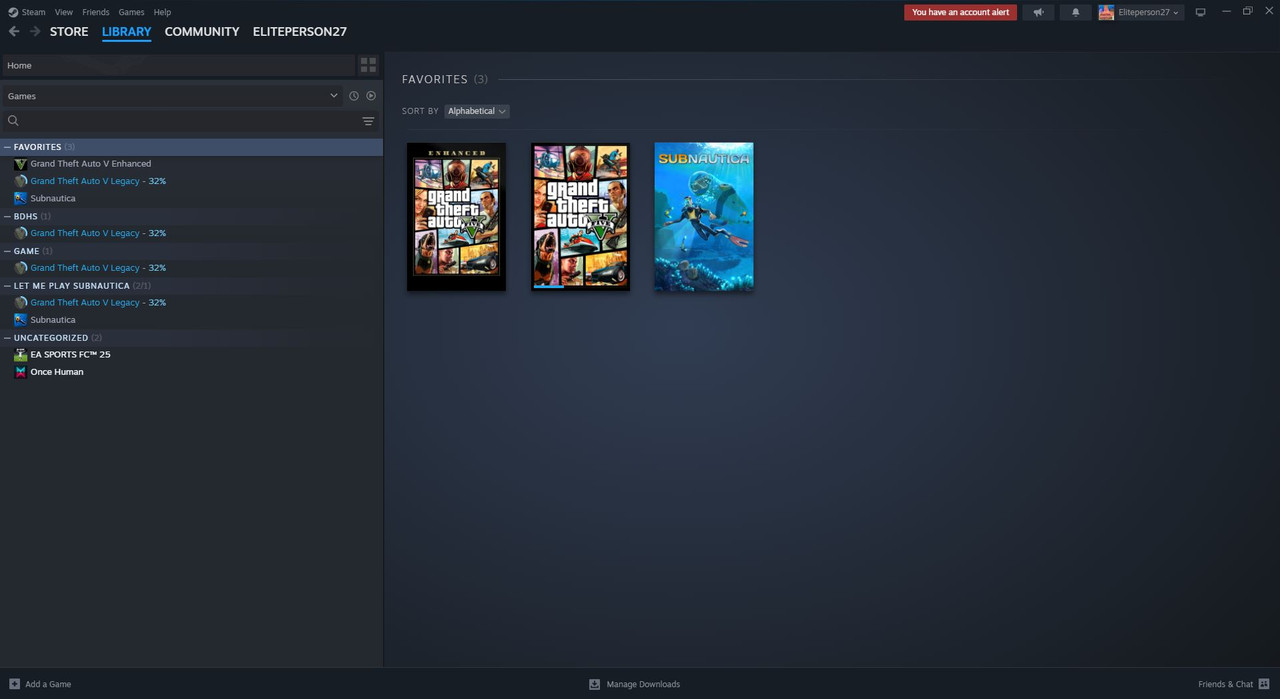This screenshot has height=699, width=1280.
Task: Open the Subnautica cover art
Action: pos(704,217)
